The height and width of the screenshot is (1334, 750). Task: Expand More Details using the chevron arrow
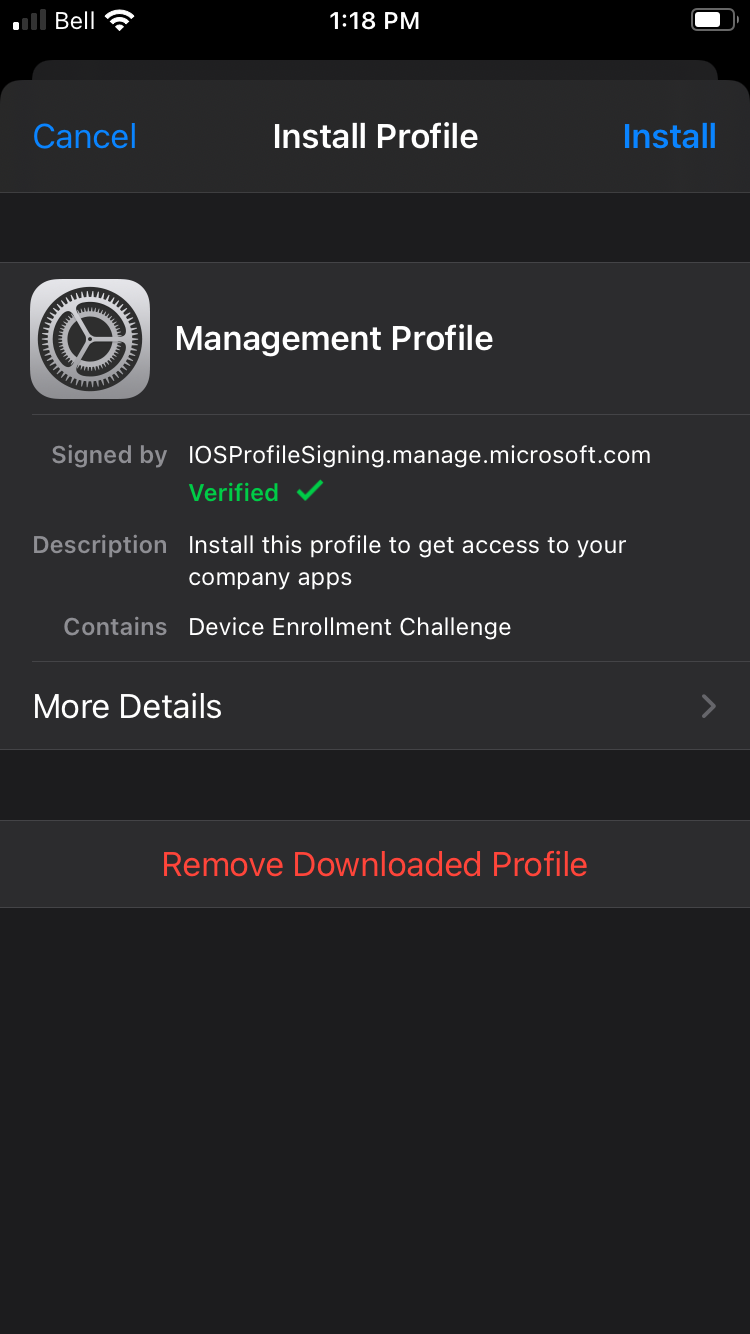pos(708,706)
